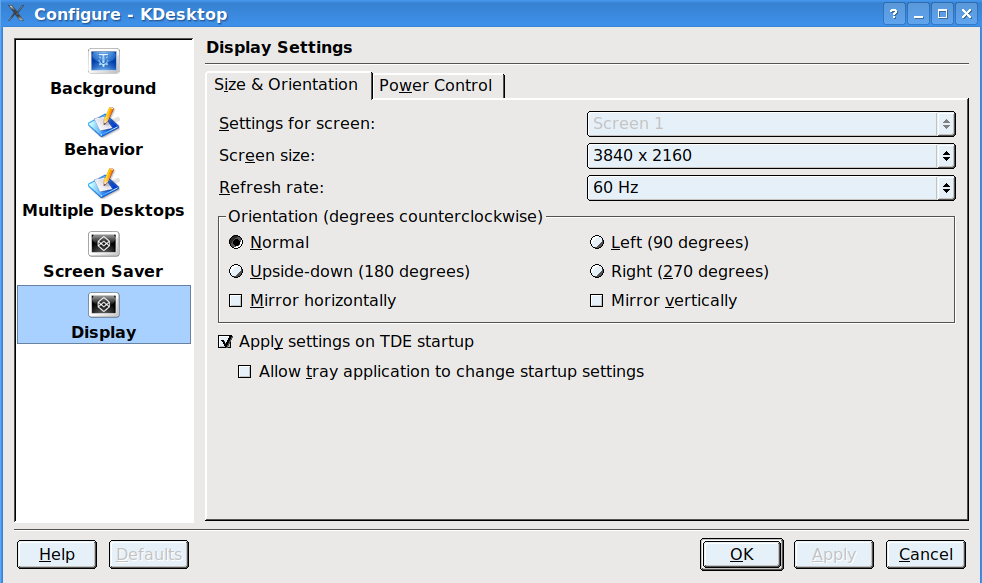Enable Mirror horizontally checkbox
Screen dimensions: 982x583
pyautogui.click(x=236, y=300)
